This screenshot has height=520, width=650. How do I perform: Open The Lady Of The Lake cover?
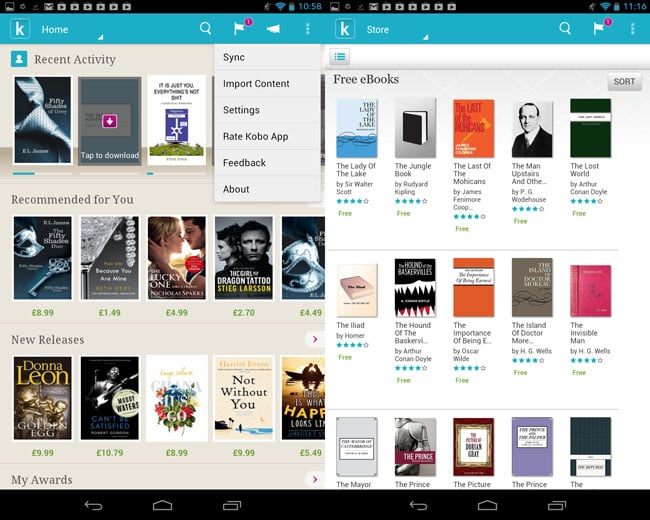[357, 128]
